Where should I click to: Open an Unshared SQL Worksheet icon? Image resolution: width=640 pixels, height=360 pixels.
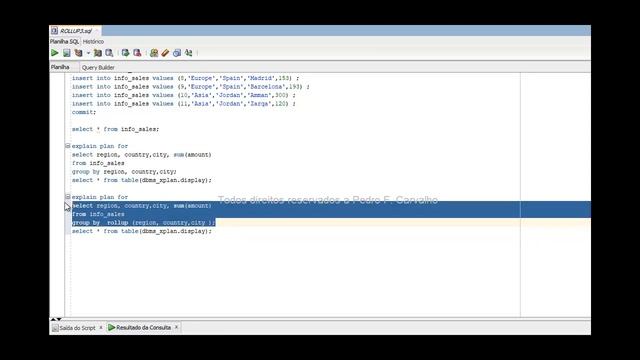[x=154, y=53]
